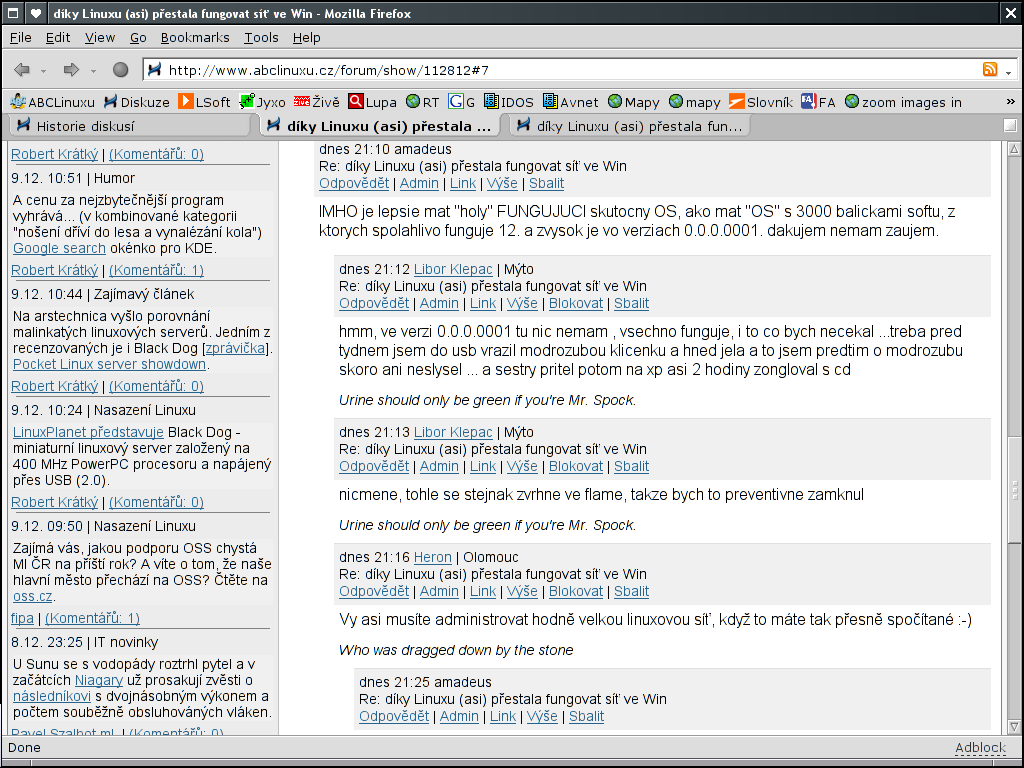Viewport: 1024px width, 768px height.
Task: Click inside the URL address field
Action: (560, 70)
